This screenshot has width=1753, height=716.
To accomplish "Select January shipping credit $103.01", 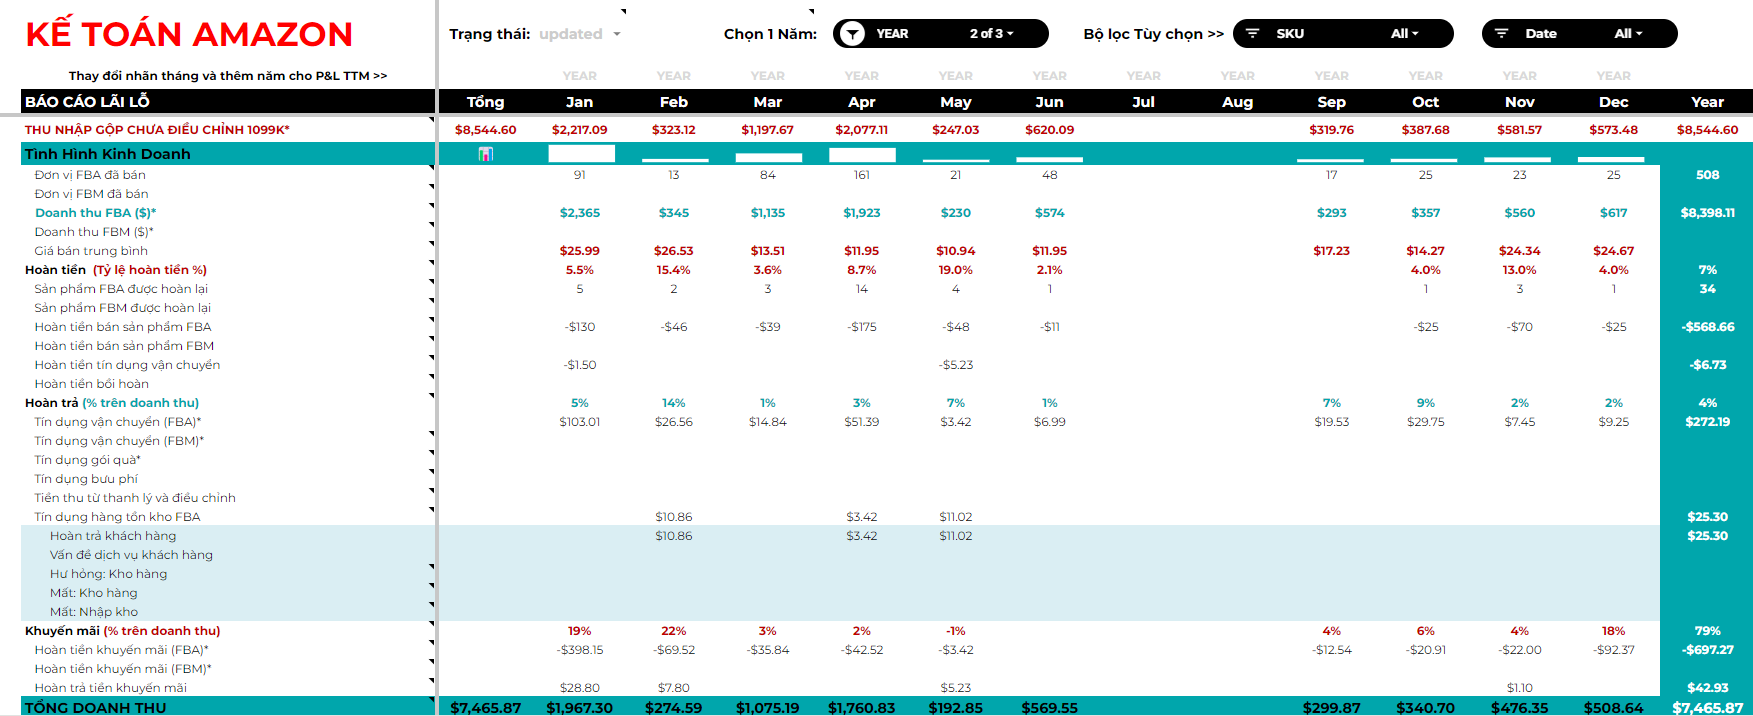I will [580, 422].
